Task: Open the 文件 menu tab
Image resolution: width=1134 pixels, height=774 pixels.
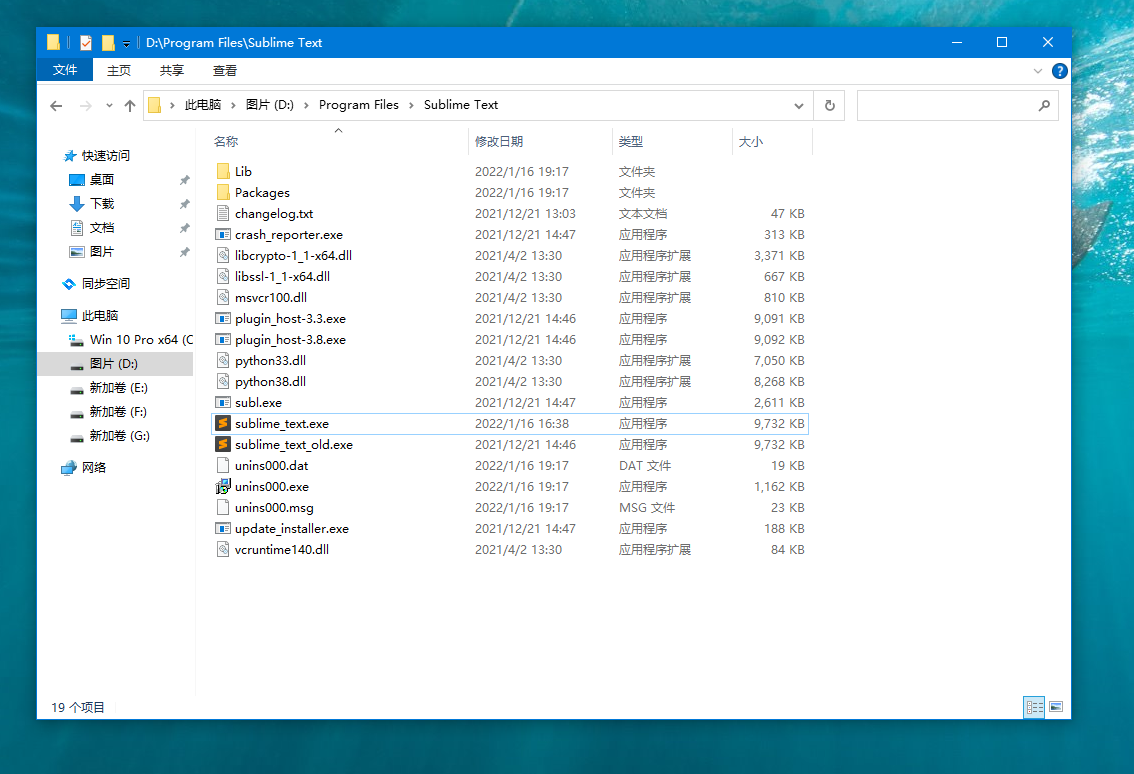Action: 65,70
